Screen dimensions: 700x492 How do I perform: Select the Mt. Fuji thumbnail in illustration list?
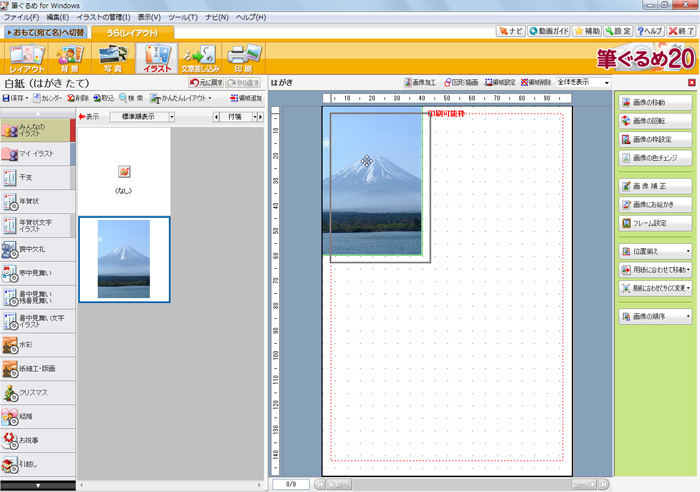click(x=123, y=259)
